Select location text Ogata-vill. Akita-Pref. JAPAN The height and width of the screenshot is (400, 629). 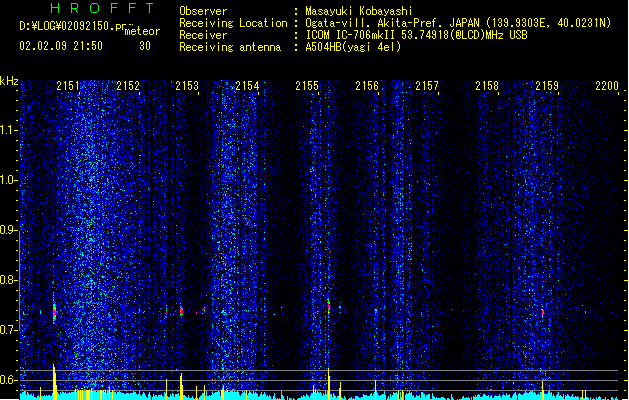392,23
